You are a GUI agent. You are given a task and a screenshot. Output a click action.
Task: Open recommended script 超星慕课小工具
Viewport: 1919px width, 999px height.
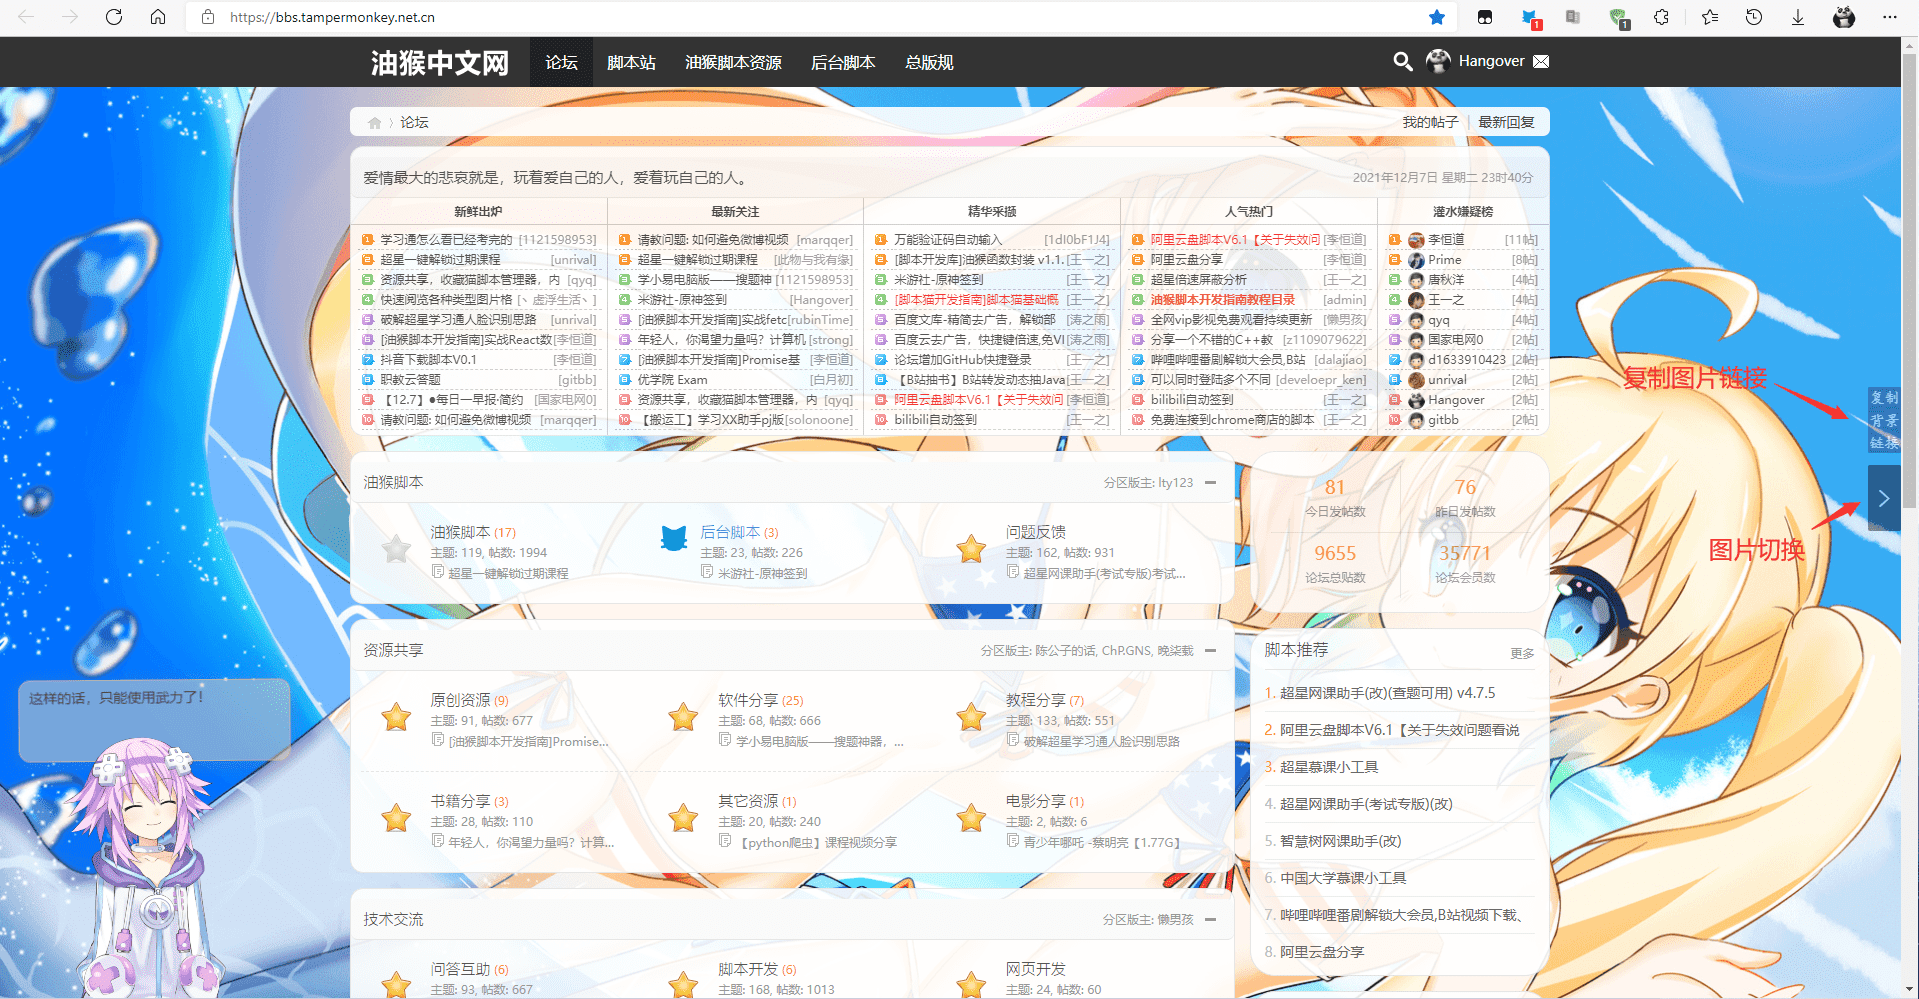click(x=1329, y=767)
